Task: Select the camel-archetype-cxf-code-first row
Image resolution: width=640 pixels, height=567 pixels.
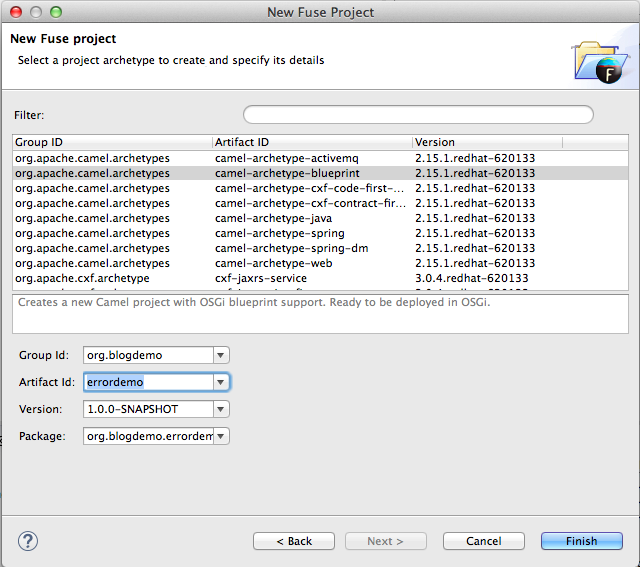Action: (x=320, y=188)
